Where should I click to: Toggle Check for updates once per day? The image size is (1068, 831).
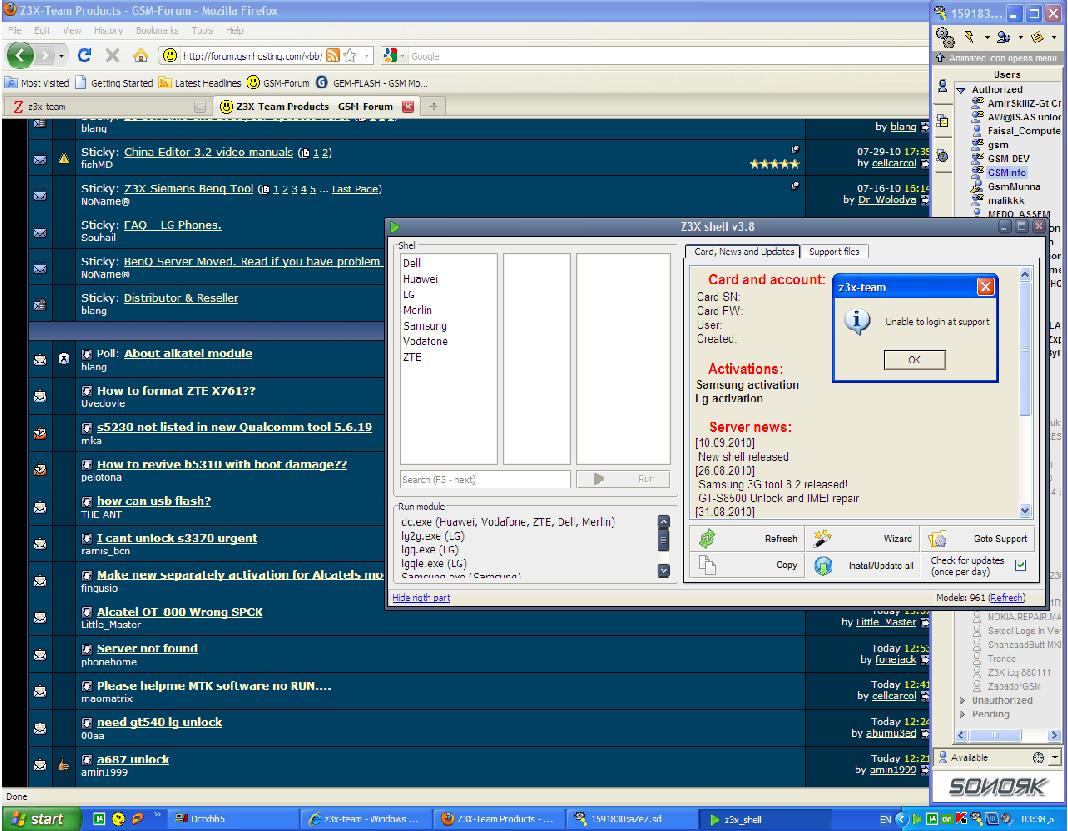1020,565
